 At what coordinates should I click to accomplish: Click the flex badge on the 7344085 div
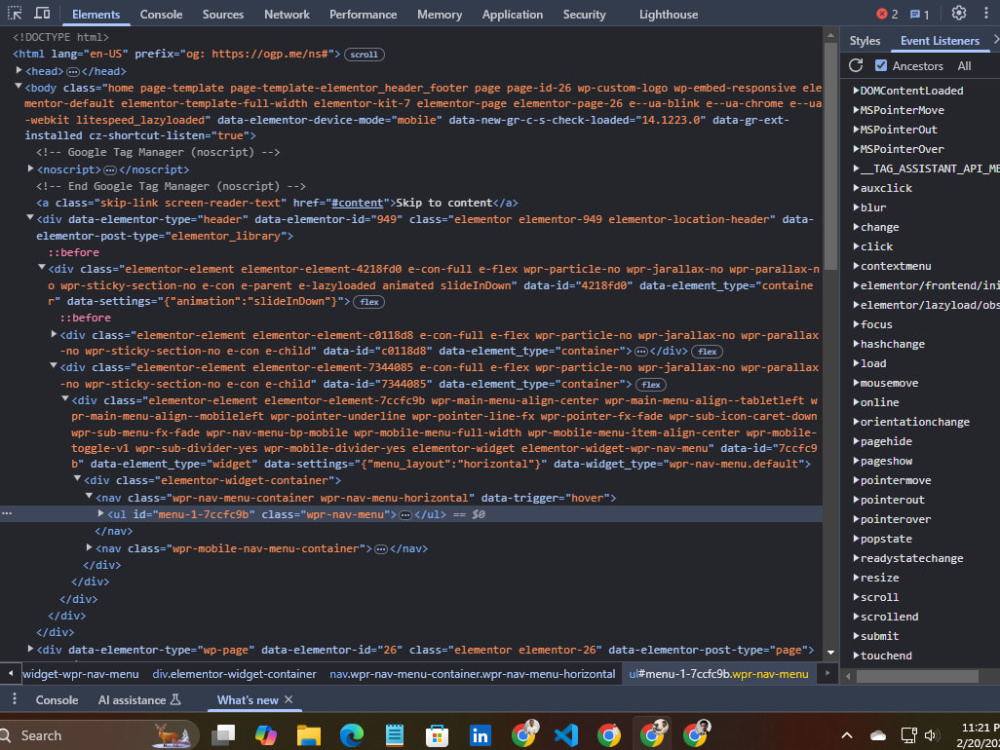coord(651,385)
